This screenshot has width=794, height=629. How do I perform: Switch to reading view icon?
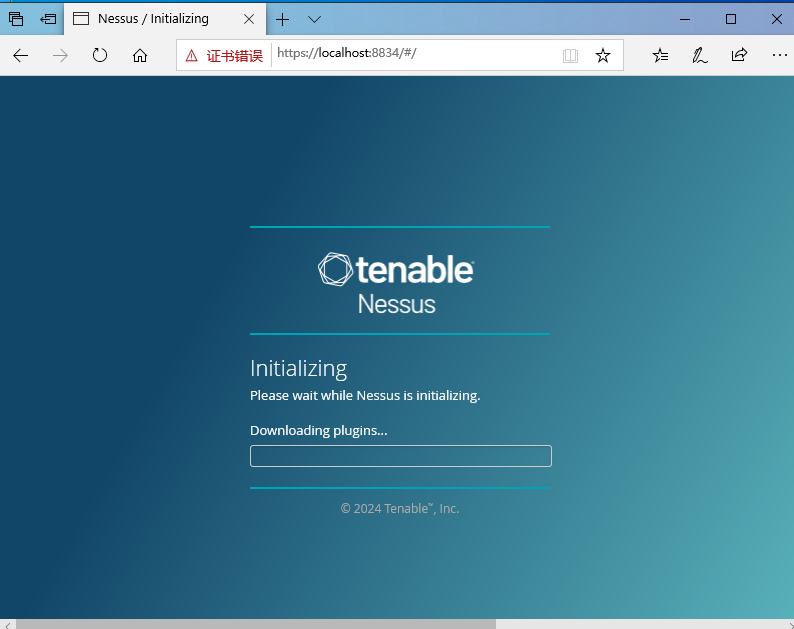click(x=570, y=55)
